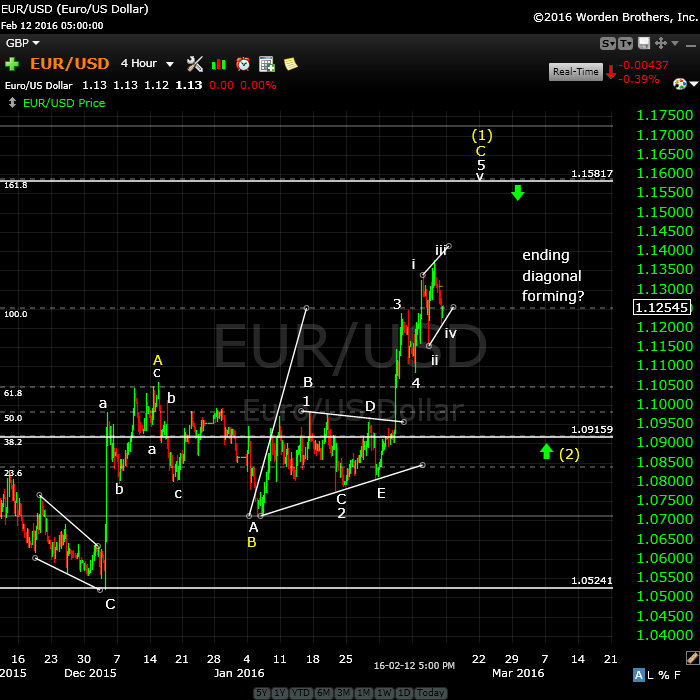
Task: Click the up-down arrows beside EUR/USD Price
Action: tap(12, 103)
